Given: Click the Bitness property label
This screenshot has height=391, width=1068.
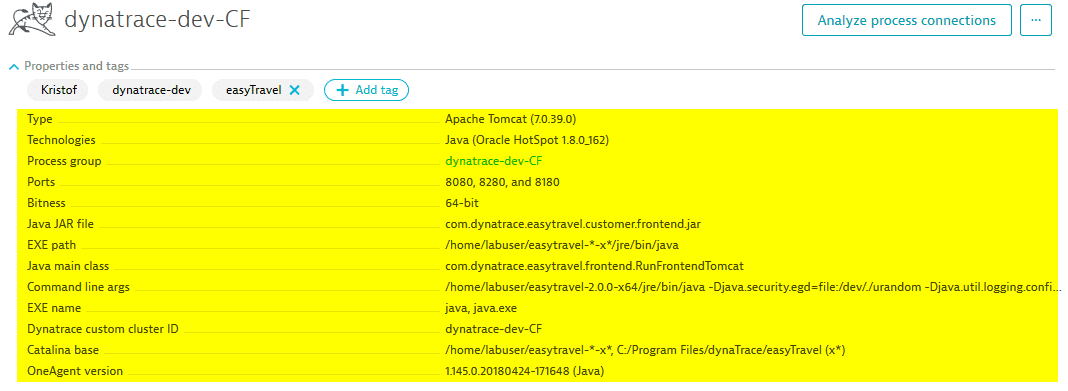Looking at the screenshot, I should point(46,203).
